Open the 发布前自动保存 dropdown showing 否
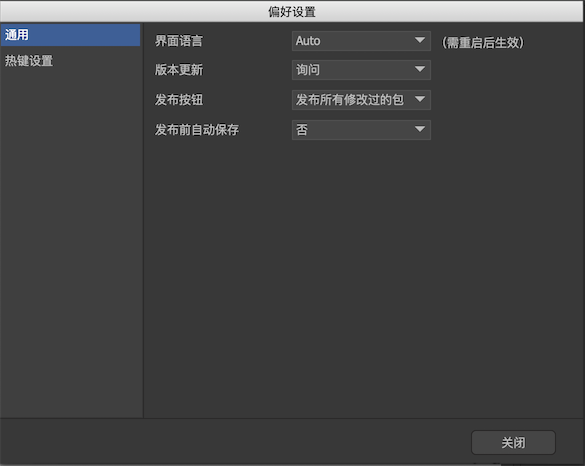The height and width of the screenshot is (466, 585). pyautogui.click(x=361, y=130)
